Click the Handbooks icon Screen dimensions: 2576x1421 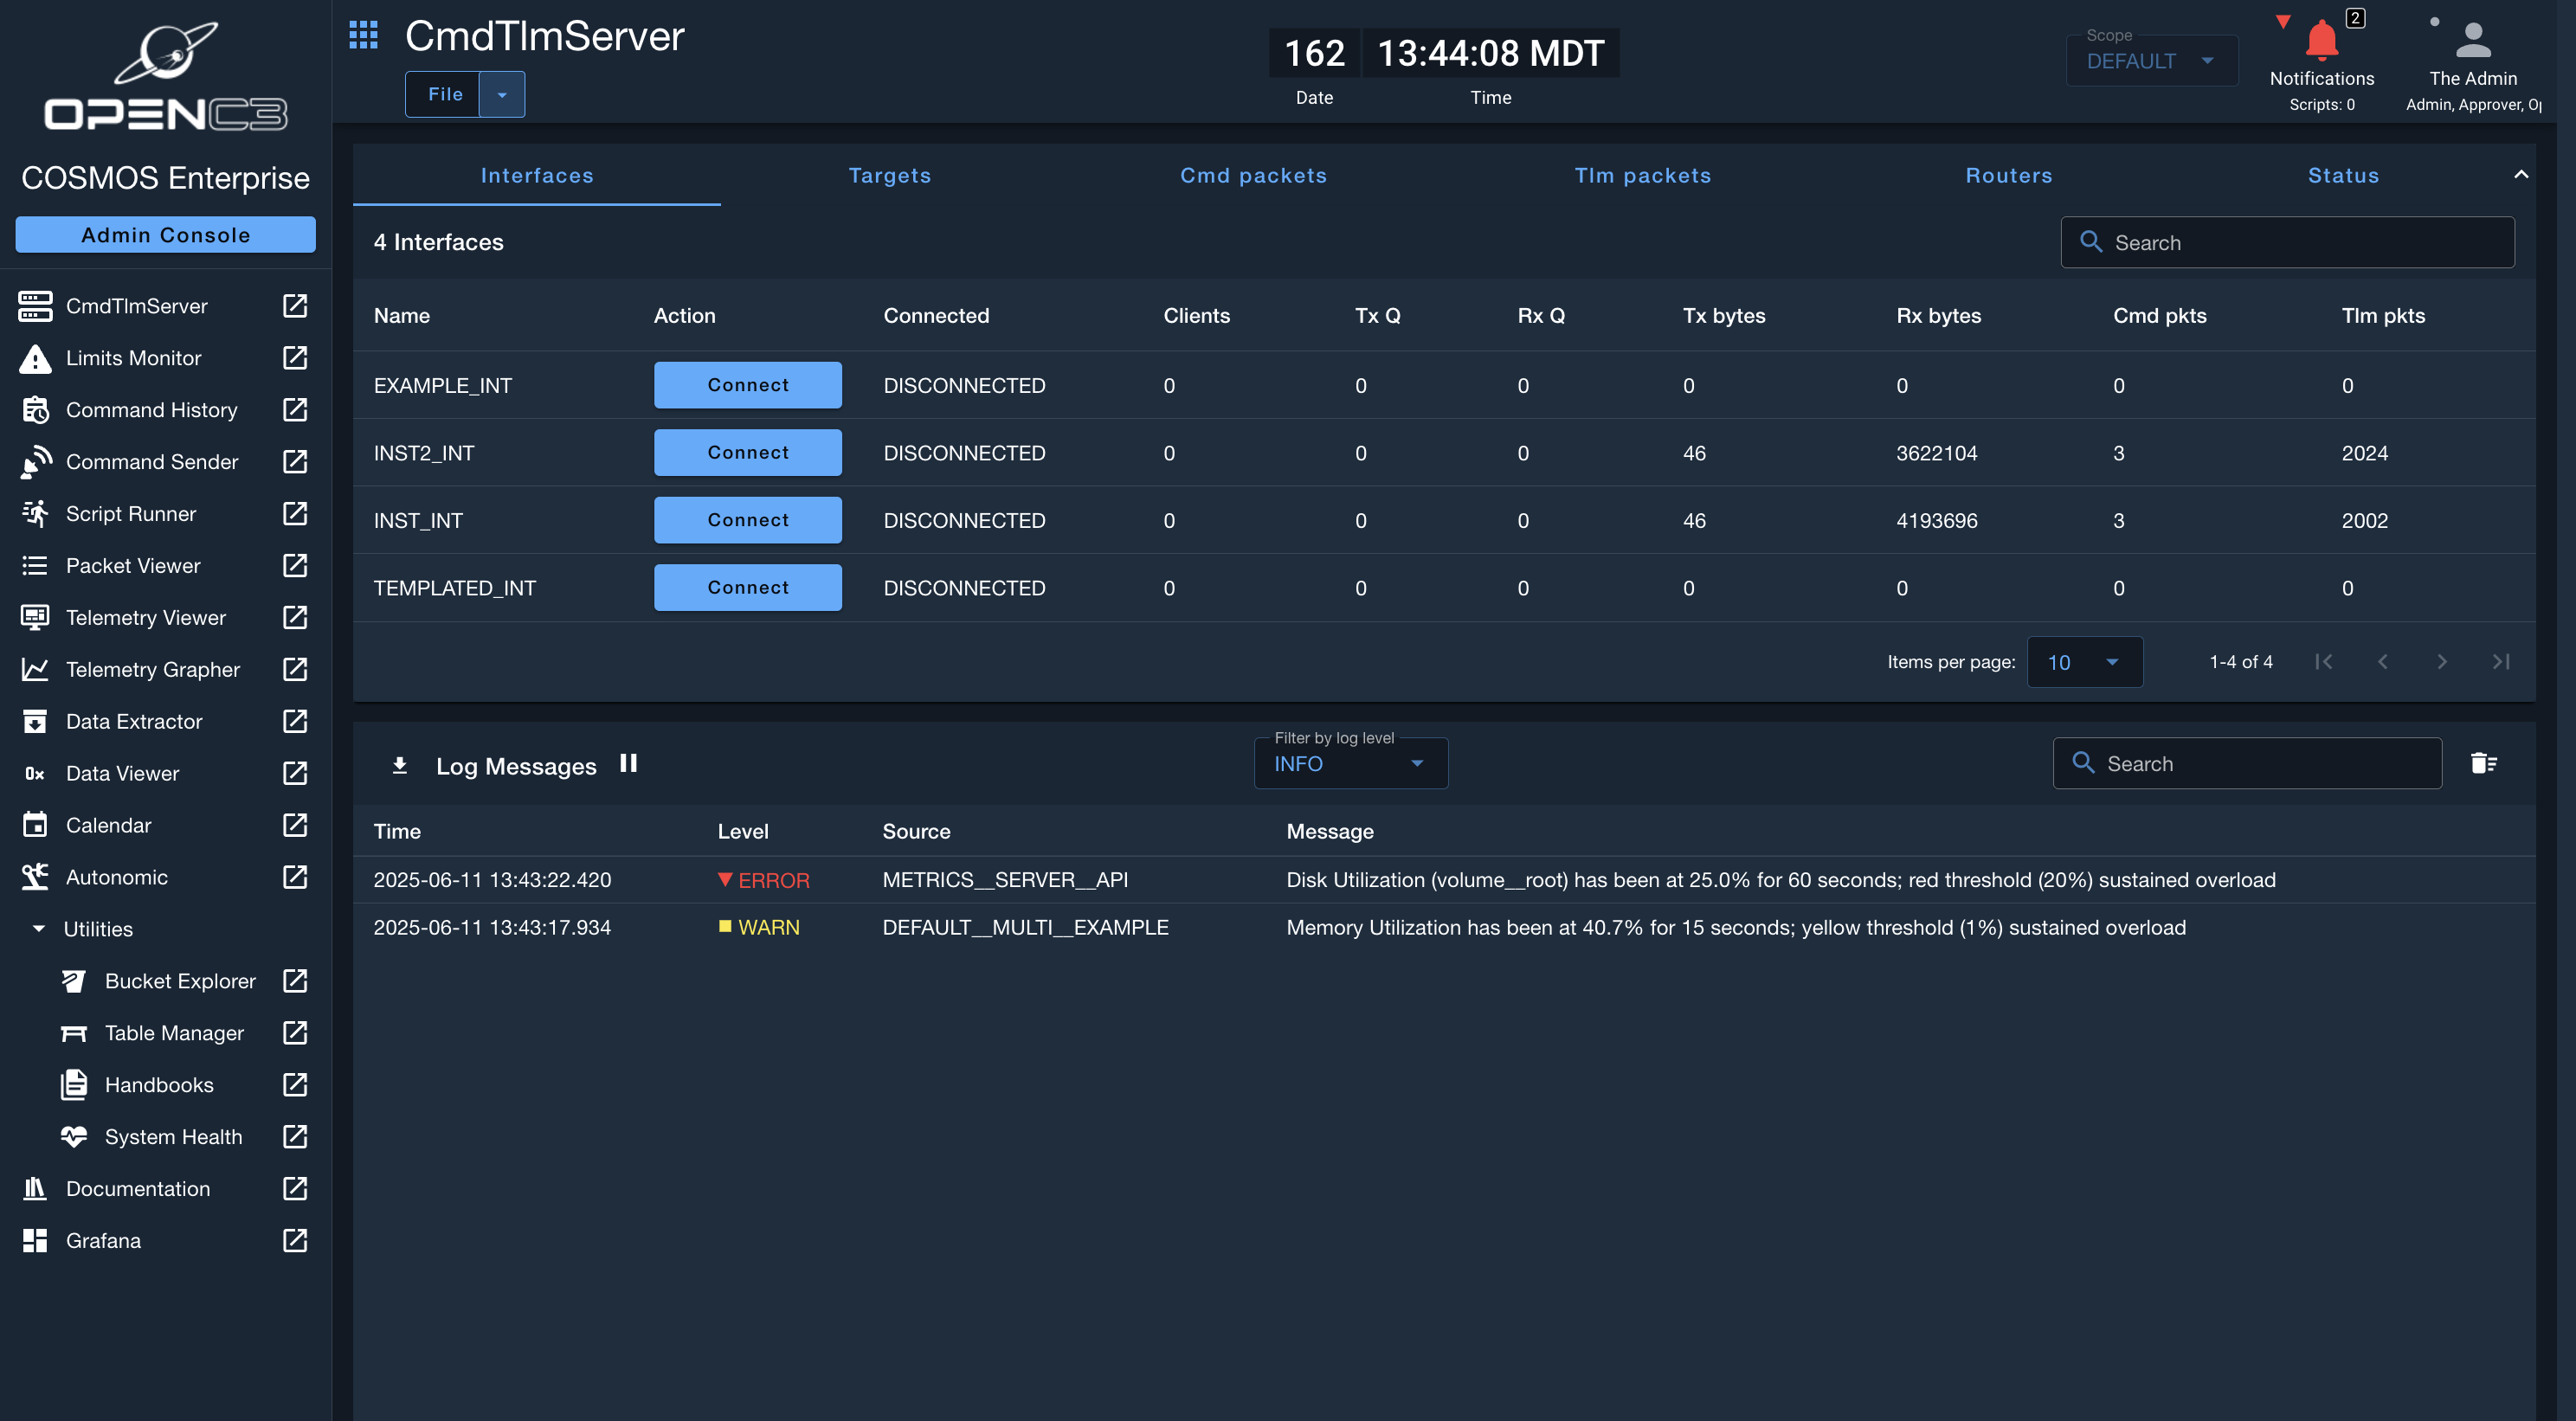pyautogui.click(x=74, y=1085)
